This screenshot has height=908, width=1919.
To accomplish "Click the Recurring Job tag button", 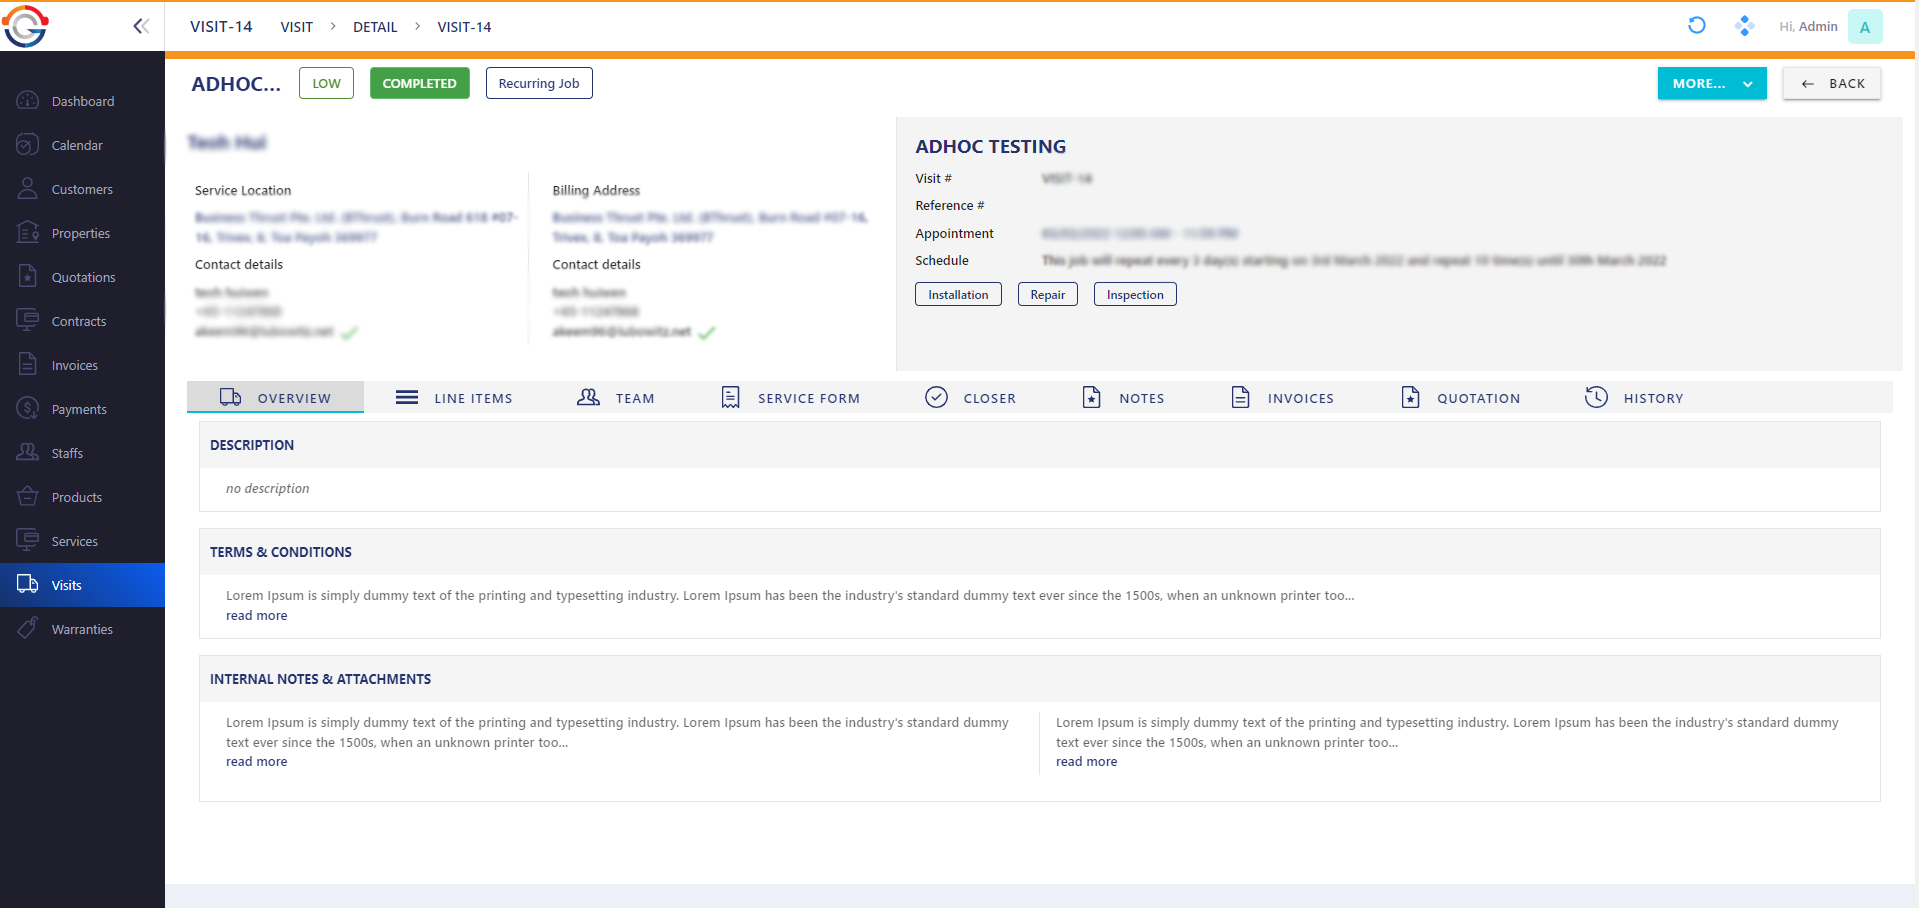I will [538, 84].
